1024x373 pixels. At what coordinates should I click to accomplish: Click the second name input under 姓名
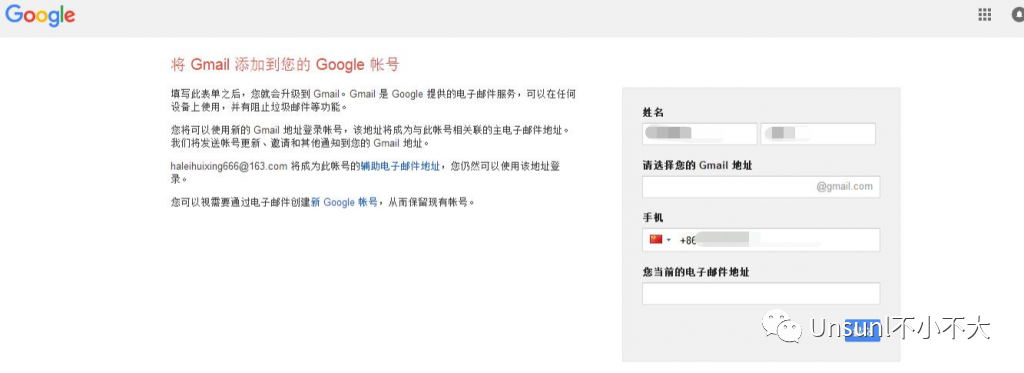[818, 134]
